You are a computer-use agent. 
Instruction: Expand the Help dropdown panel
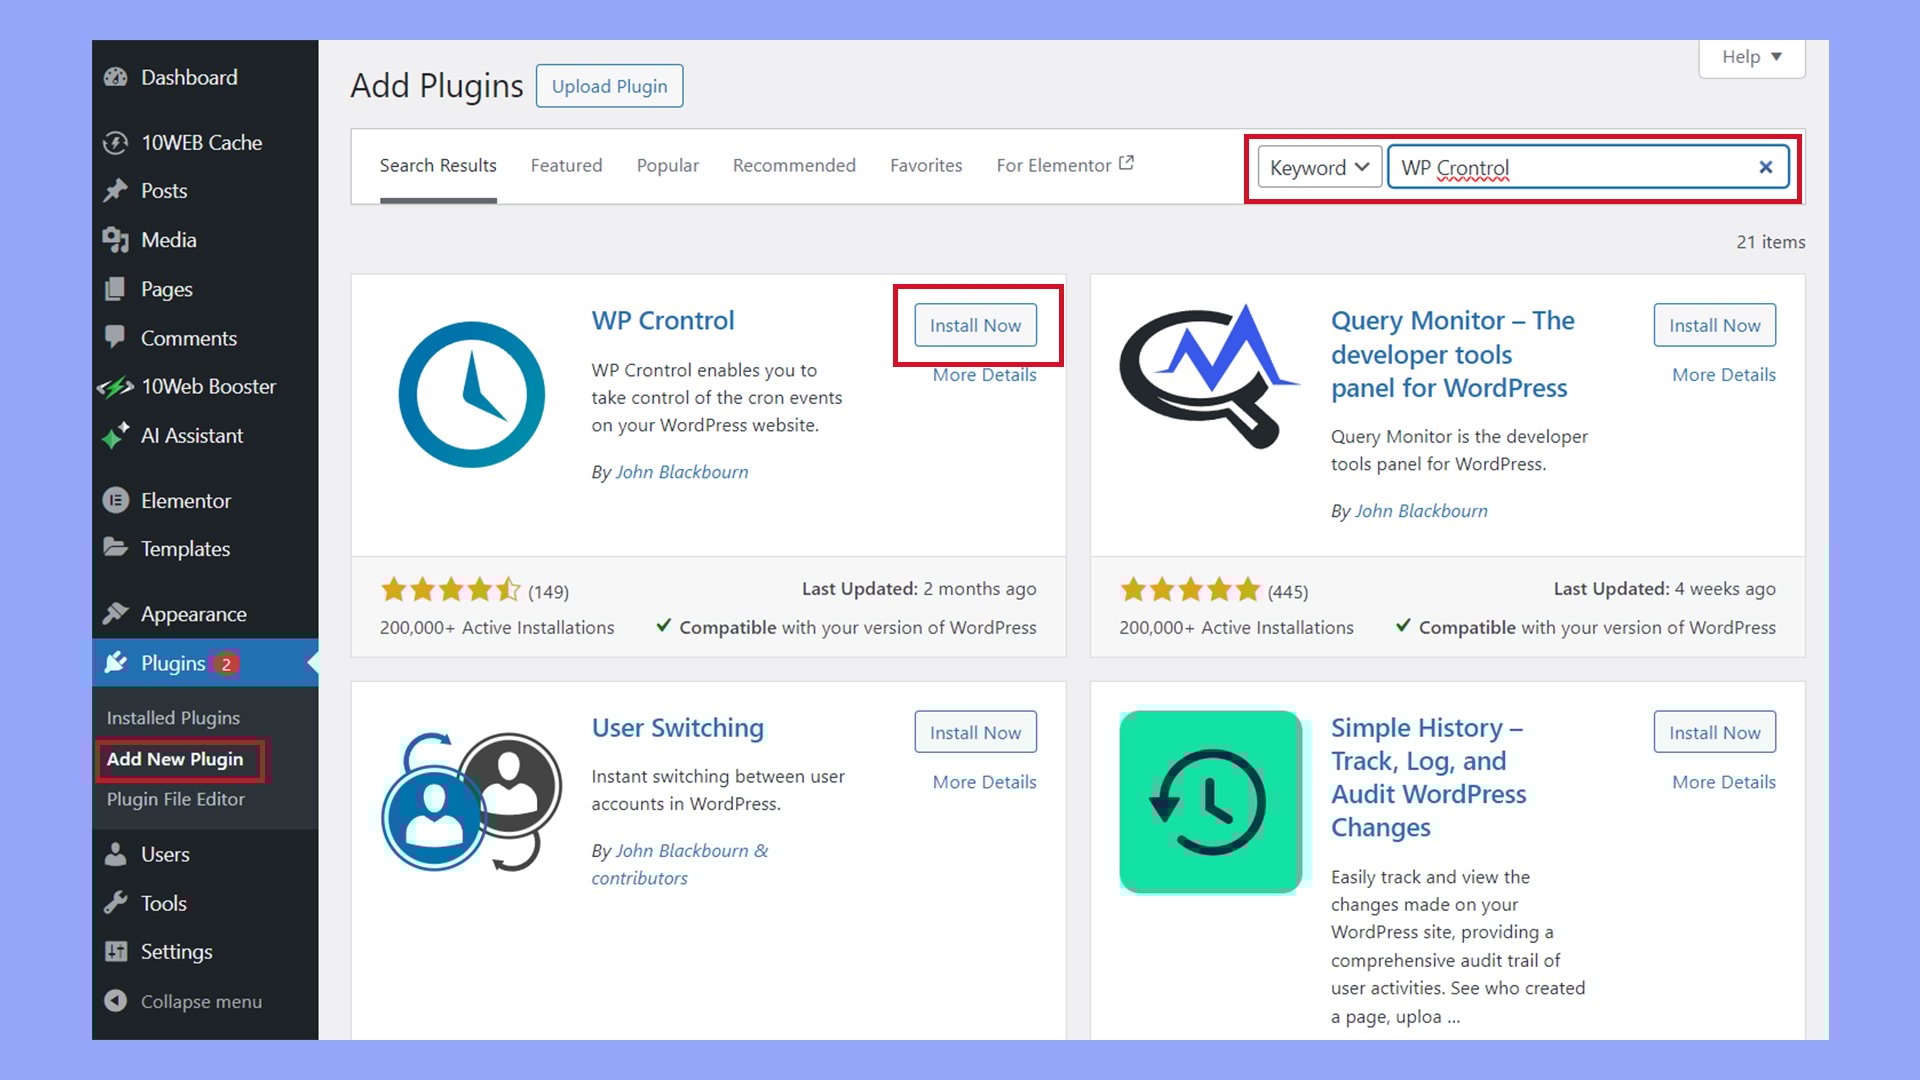coord(1751,57)
